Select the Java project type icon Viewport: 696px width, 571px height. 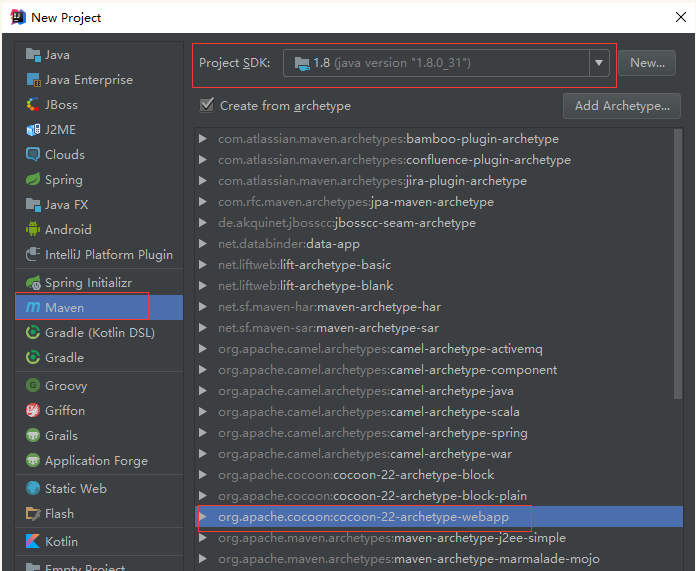pos(33,55)
